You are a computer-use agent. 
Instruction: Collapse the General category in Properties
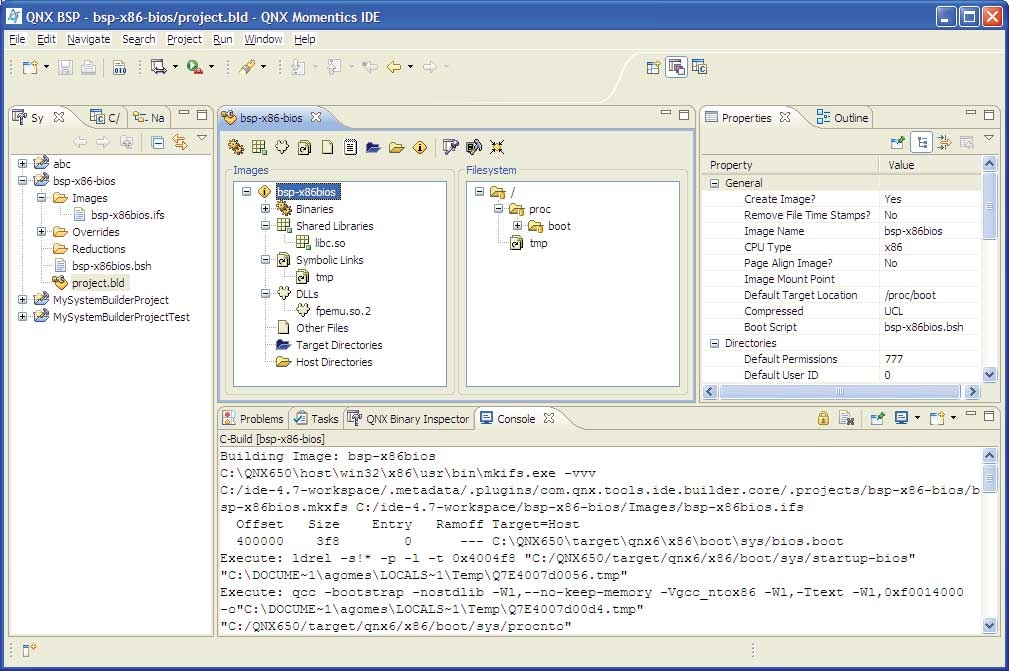click(x=714, y=183)
